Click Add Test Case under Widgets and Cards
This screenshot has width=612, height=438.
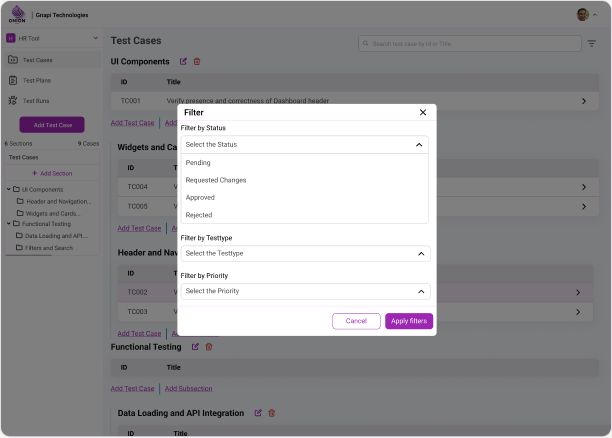(x=139, y=228)
